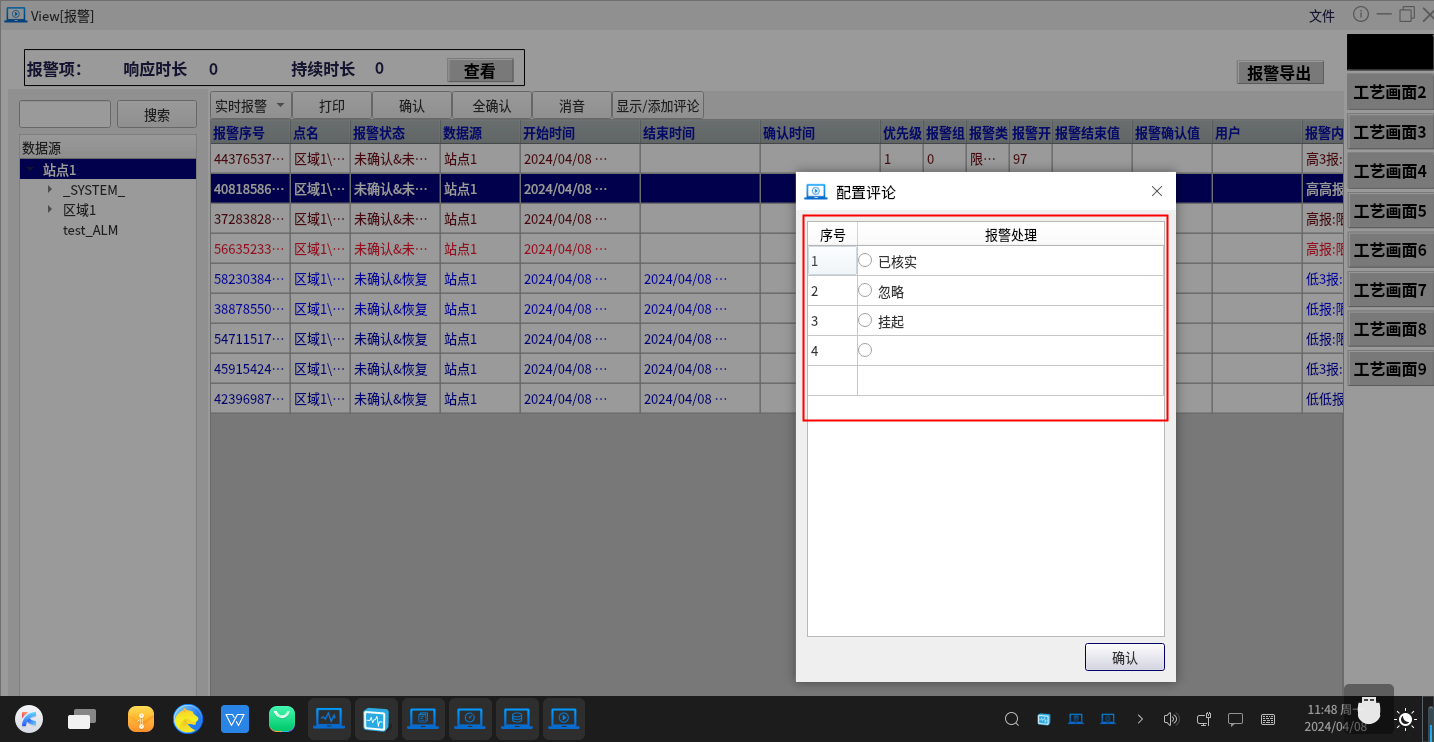This screenshot has height=742, width=1434.
Task: Click the search input field beside 搜索
Action: click(x=65, y=114)
